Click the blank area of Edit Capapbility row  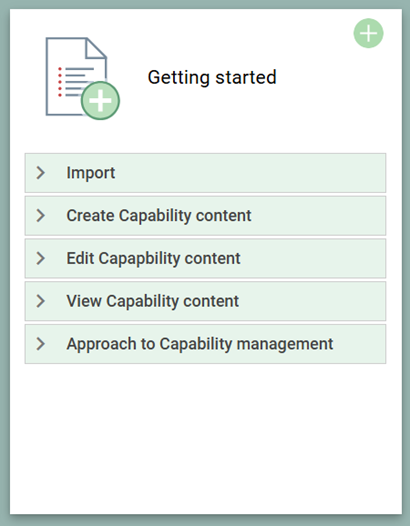312,258
